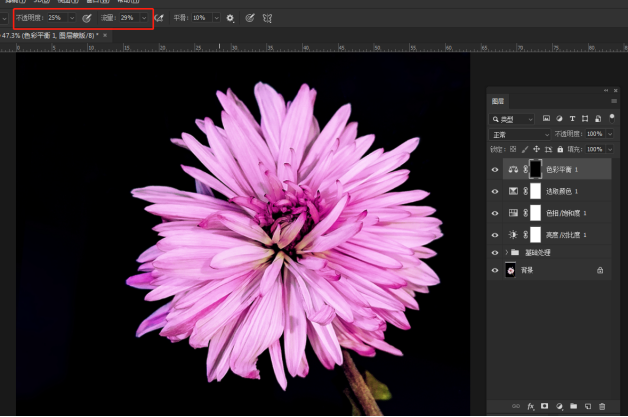Image resolution: width=628 pixels, height=417 pixels.
Task: Hide the 选取颜色 1 layer
Action: (x=495, y=191)
